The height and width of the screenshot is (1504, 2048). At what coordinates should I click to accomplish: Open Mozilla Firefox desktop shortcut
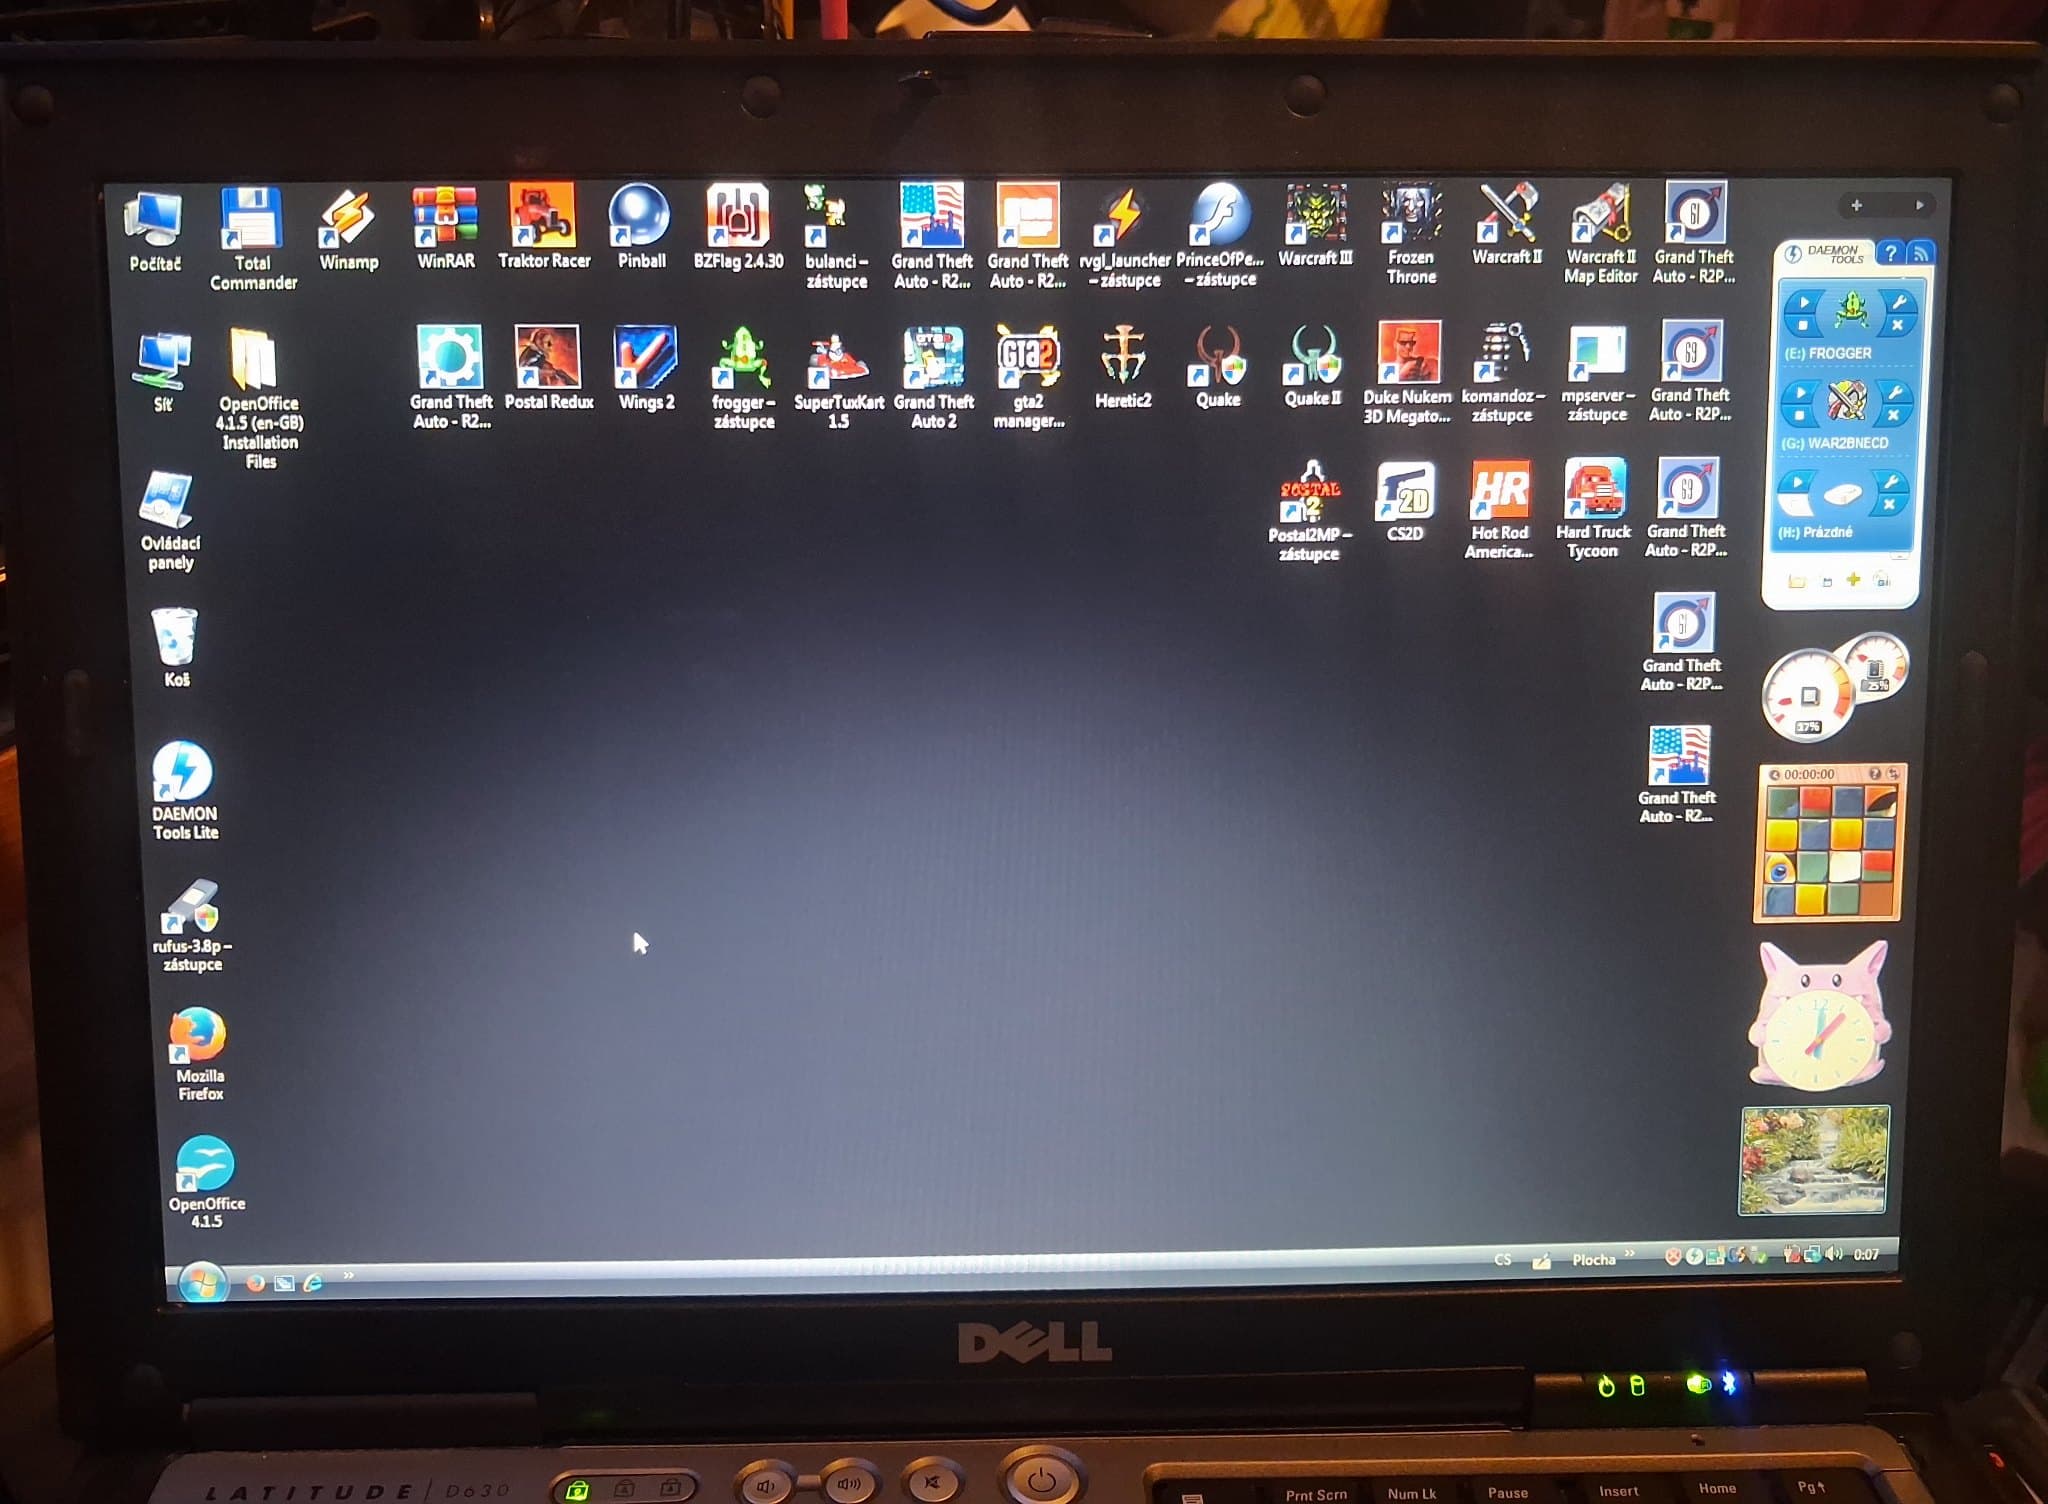coord(199,1054)
